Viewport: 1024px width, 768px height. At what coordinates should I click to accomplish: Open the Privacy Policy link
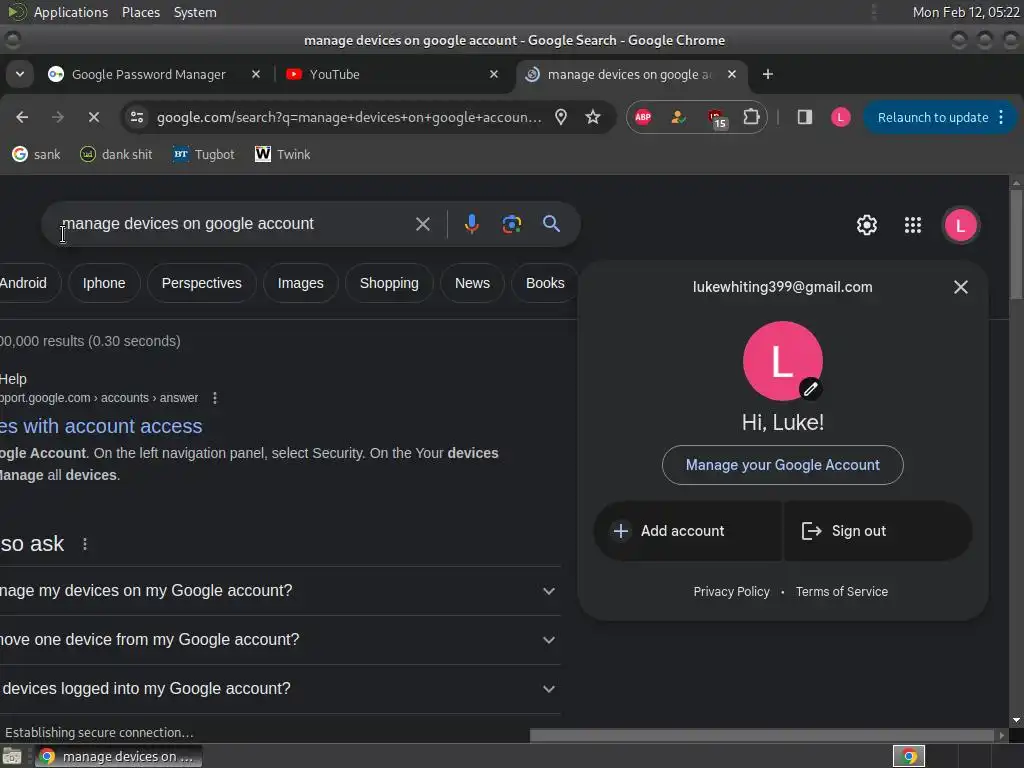[731, 592]
